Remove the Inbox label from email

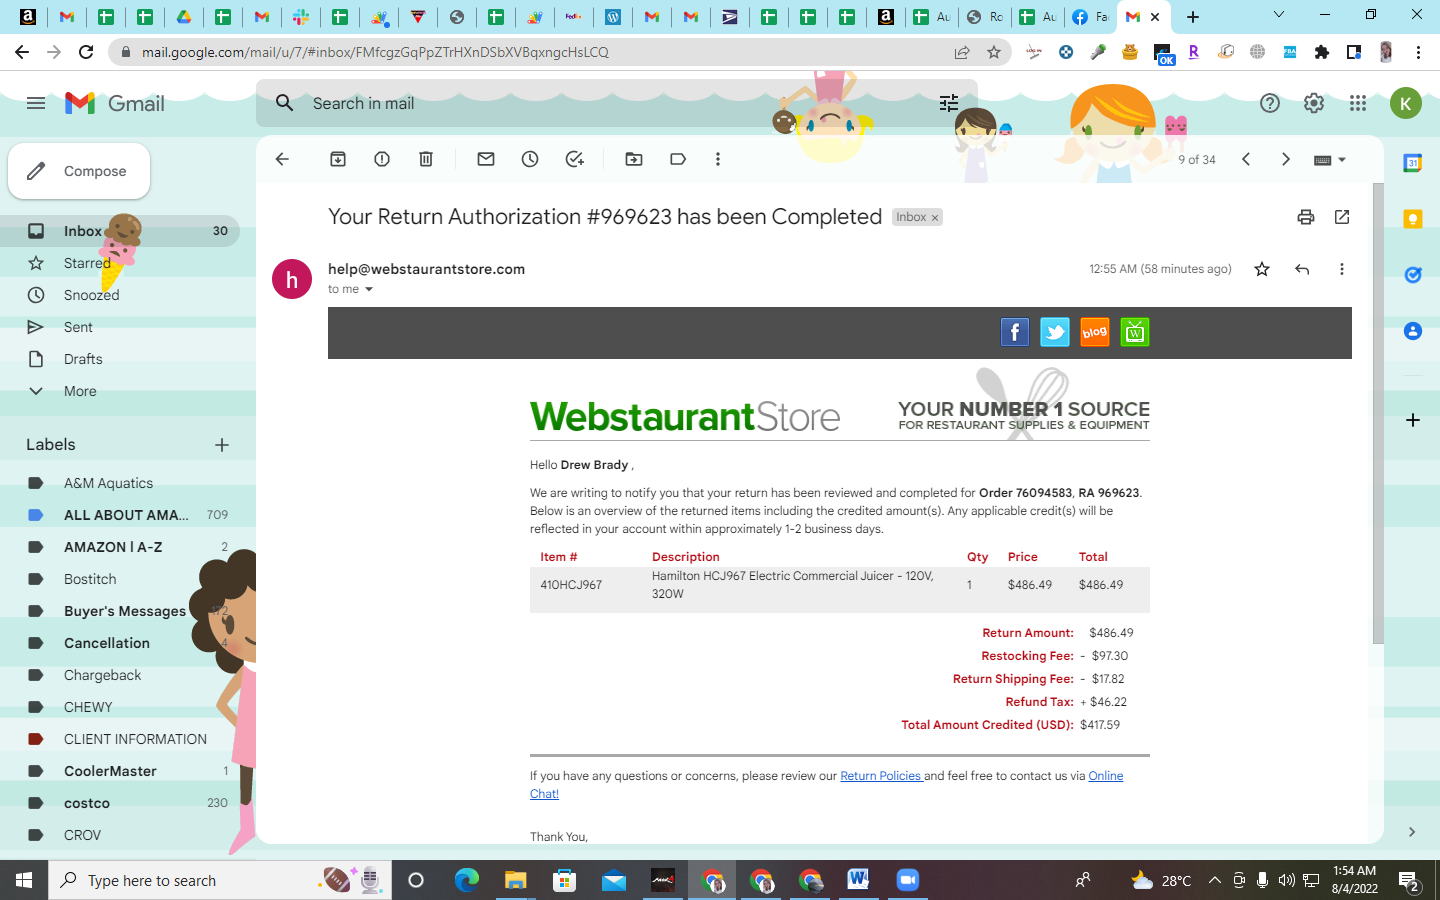click(x=935, y=218)
